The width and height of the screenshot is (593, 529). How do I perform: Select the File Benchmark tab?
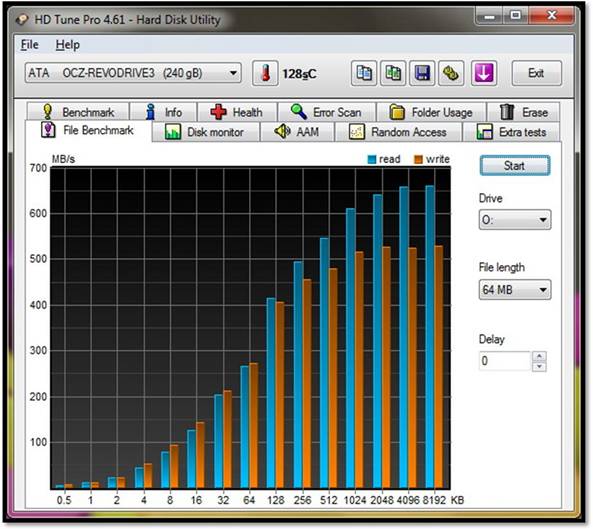coord(88,131)
